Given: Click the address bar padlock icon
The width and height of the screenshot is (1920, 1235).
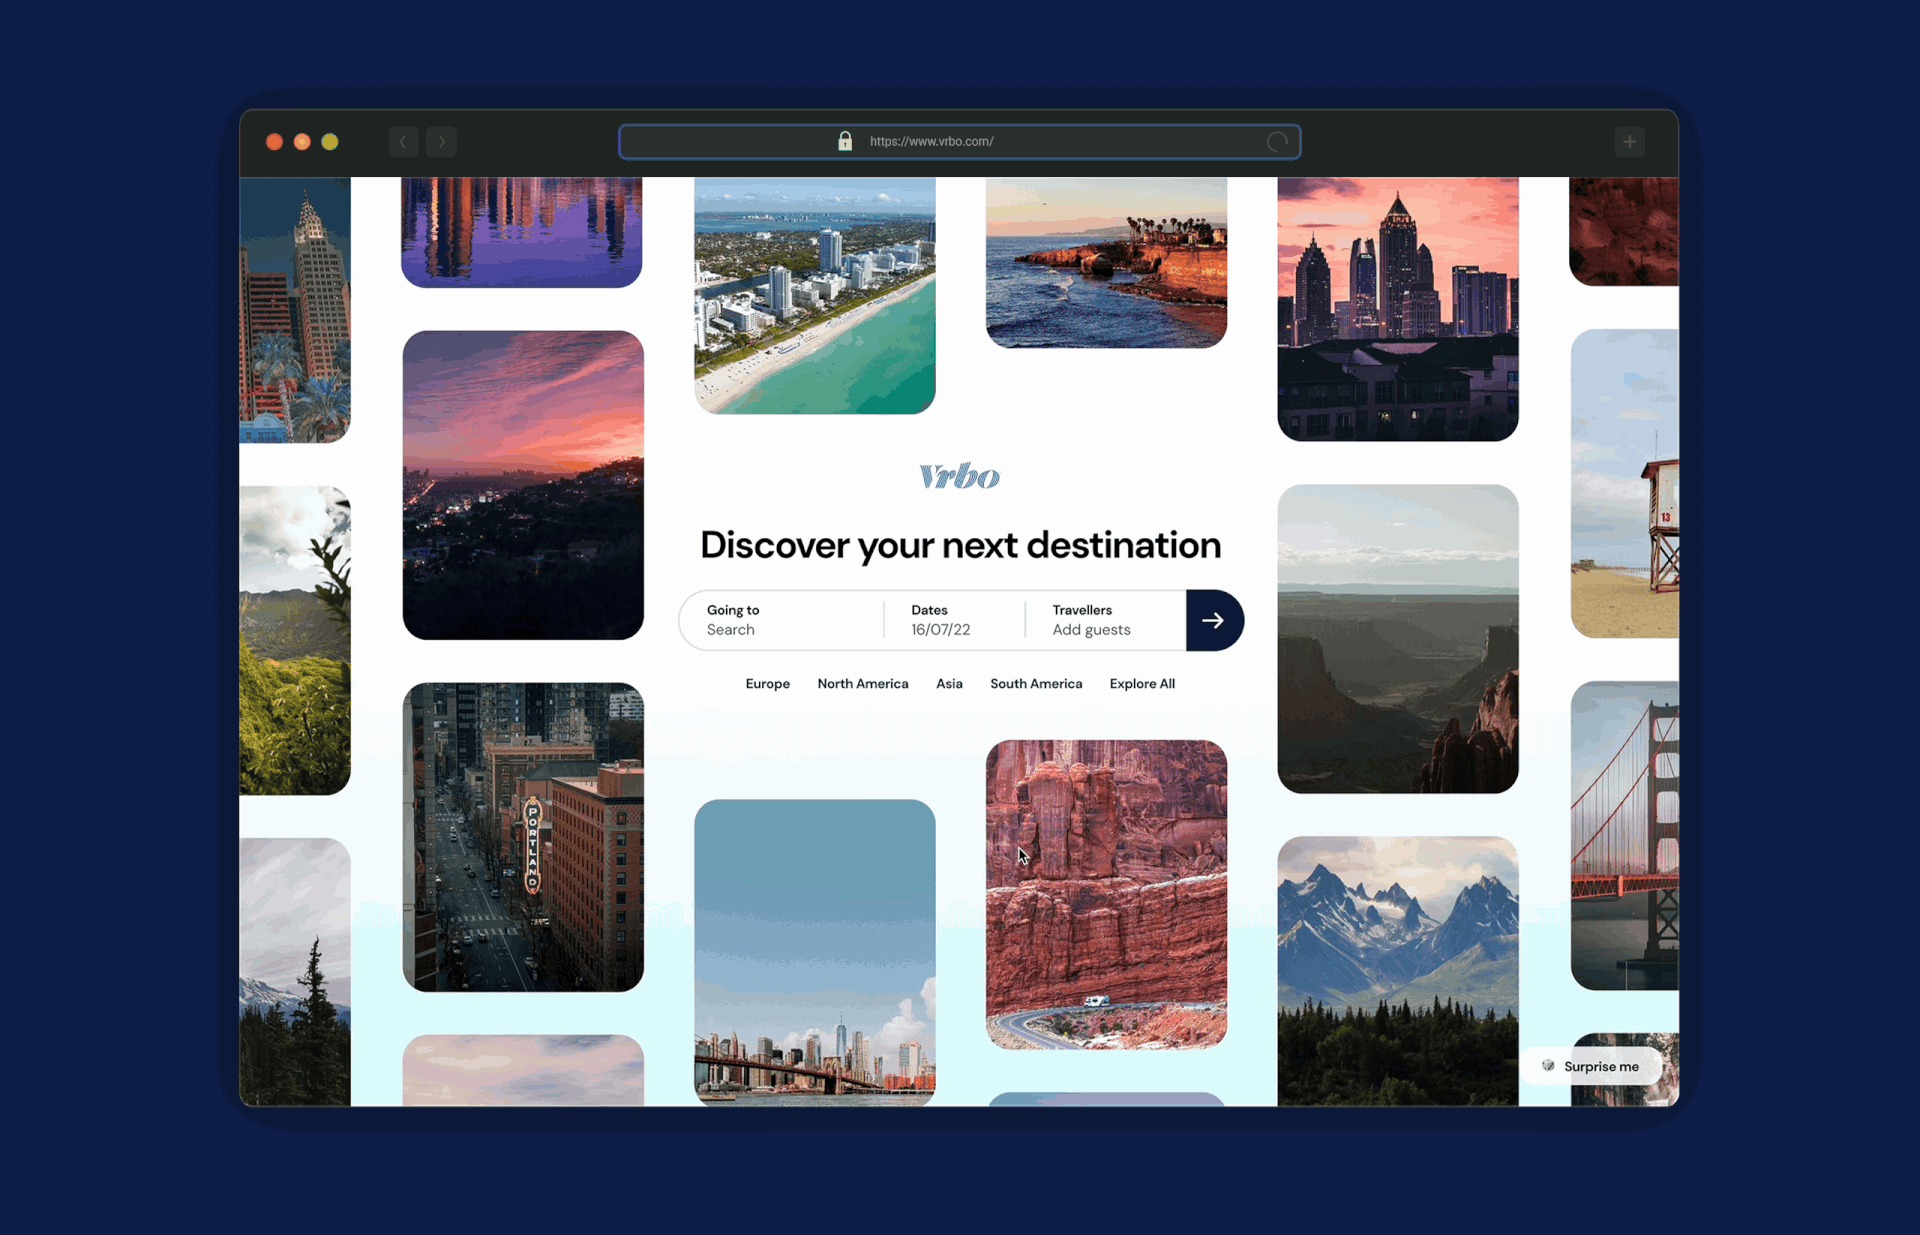Looking at the screenshot, I should pos(845,141).
